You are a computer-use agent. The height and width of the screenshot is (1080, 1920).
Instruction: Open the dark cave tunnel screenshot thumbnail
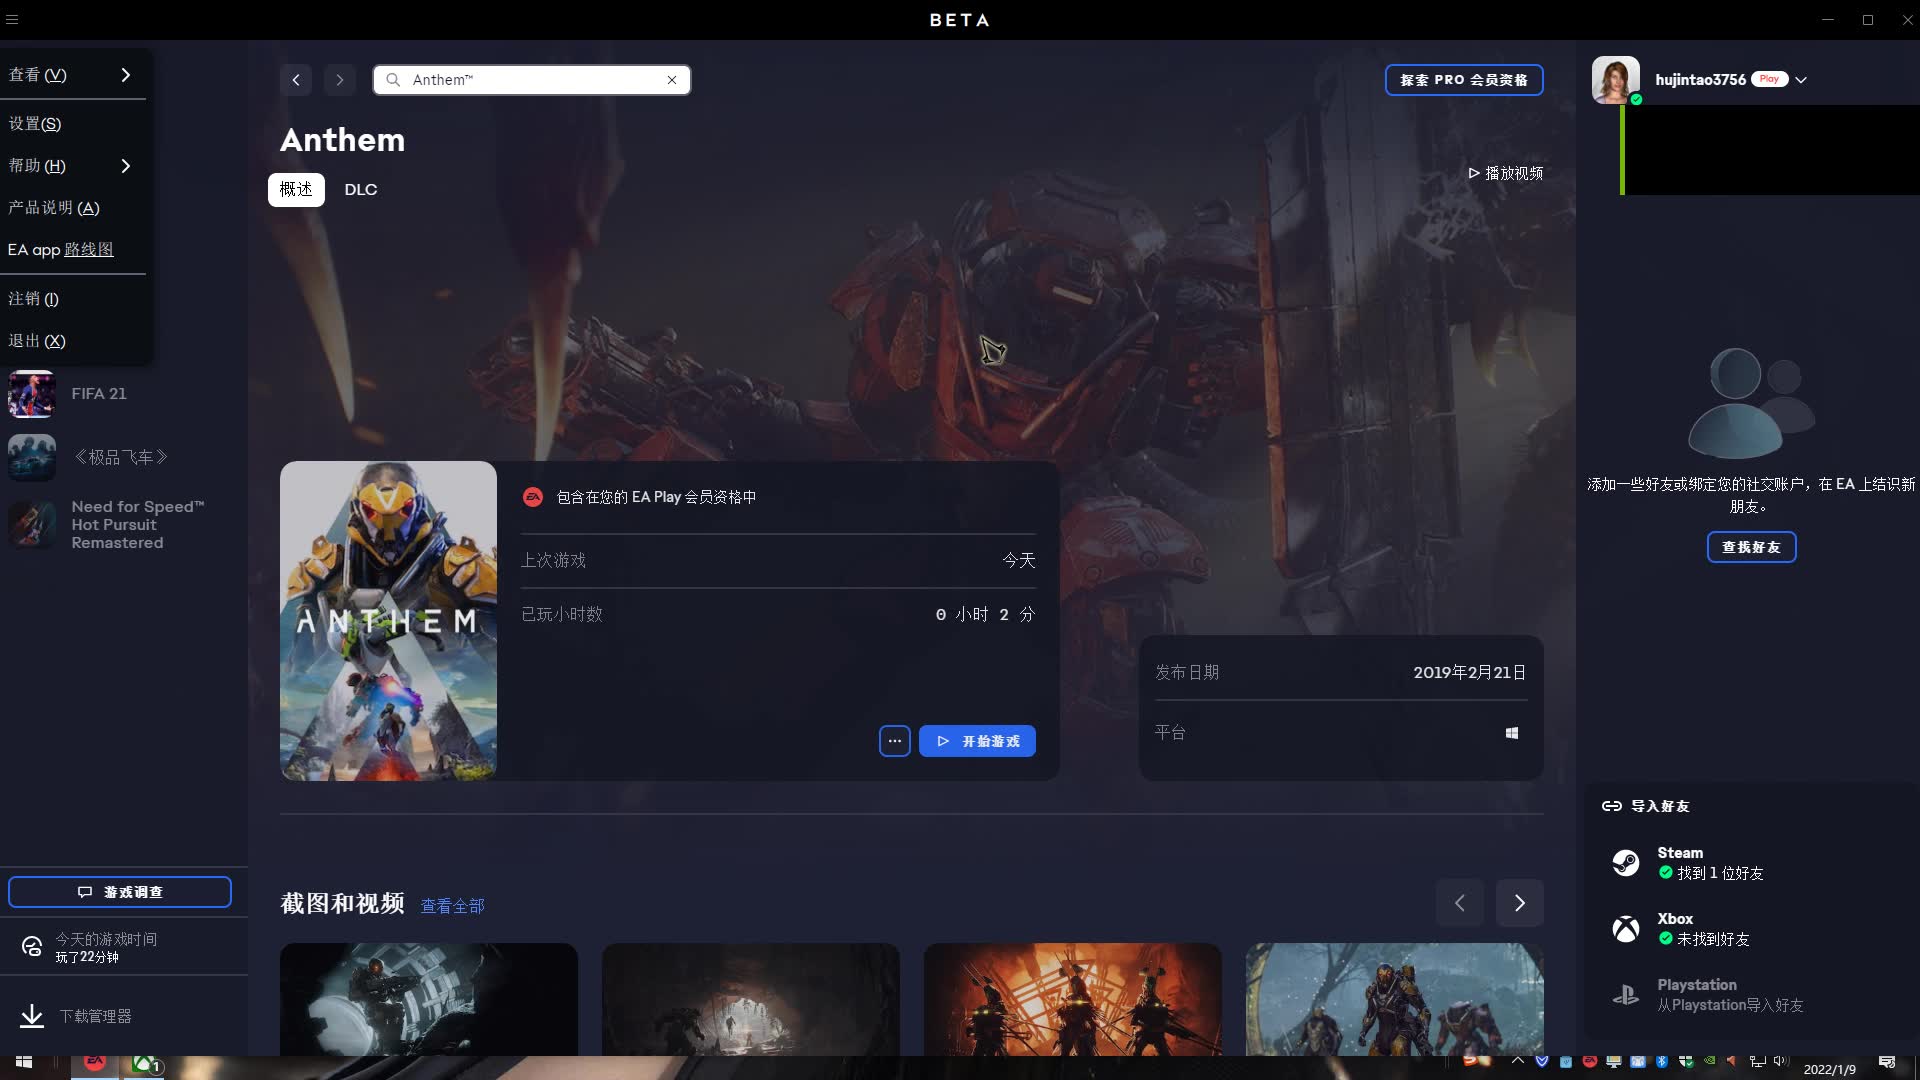coord(751,999)
